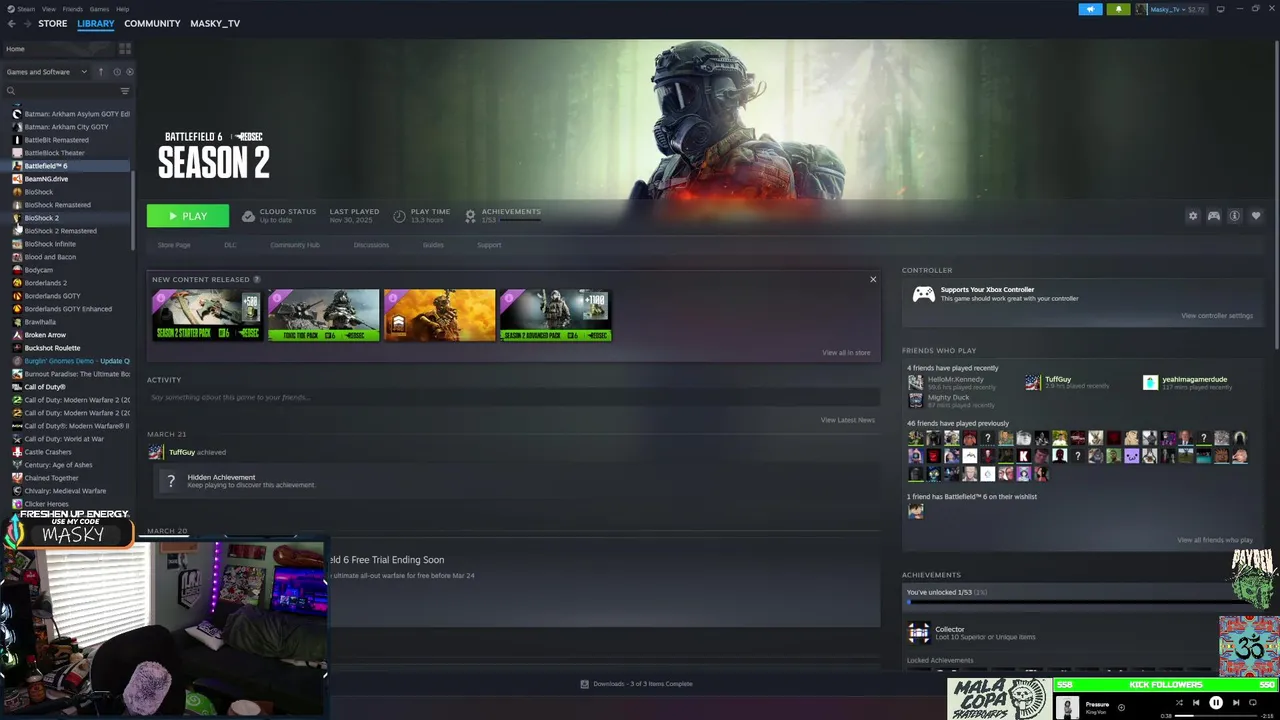Click the sort order arrow icon
Screen dimensions: 1280x720
(101, 72)
